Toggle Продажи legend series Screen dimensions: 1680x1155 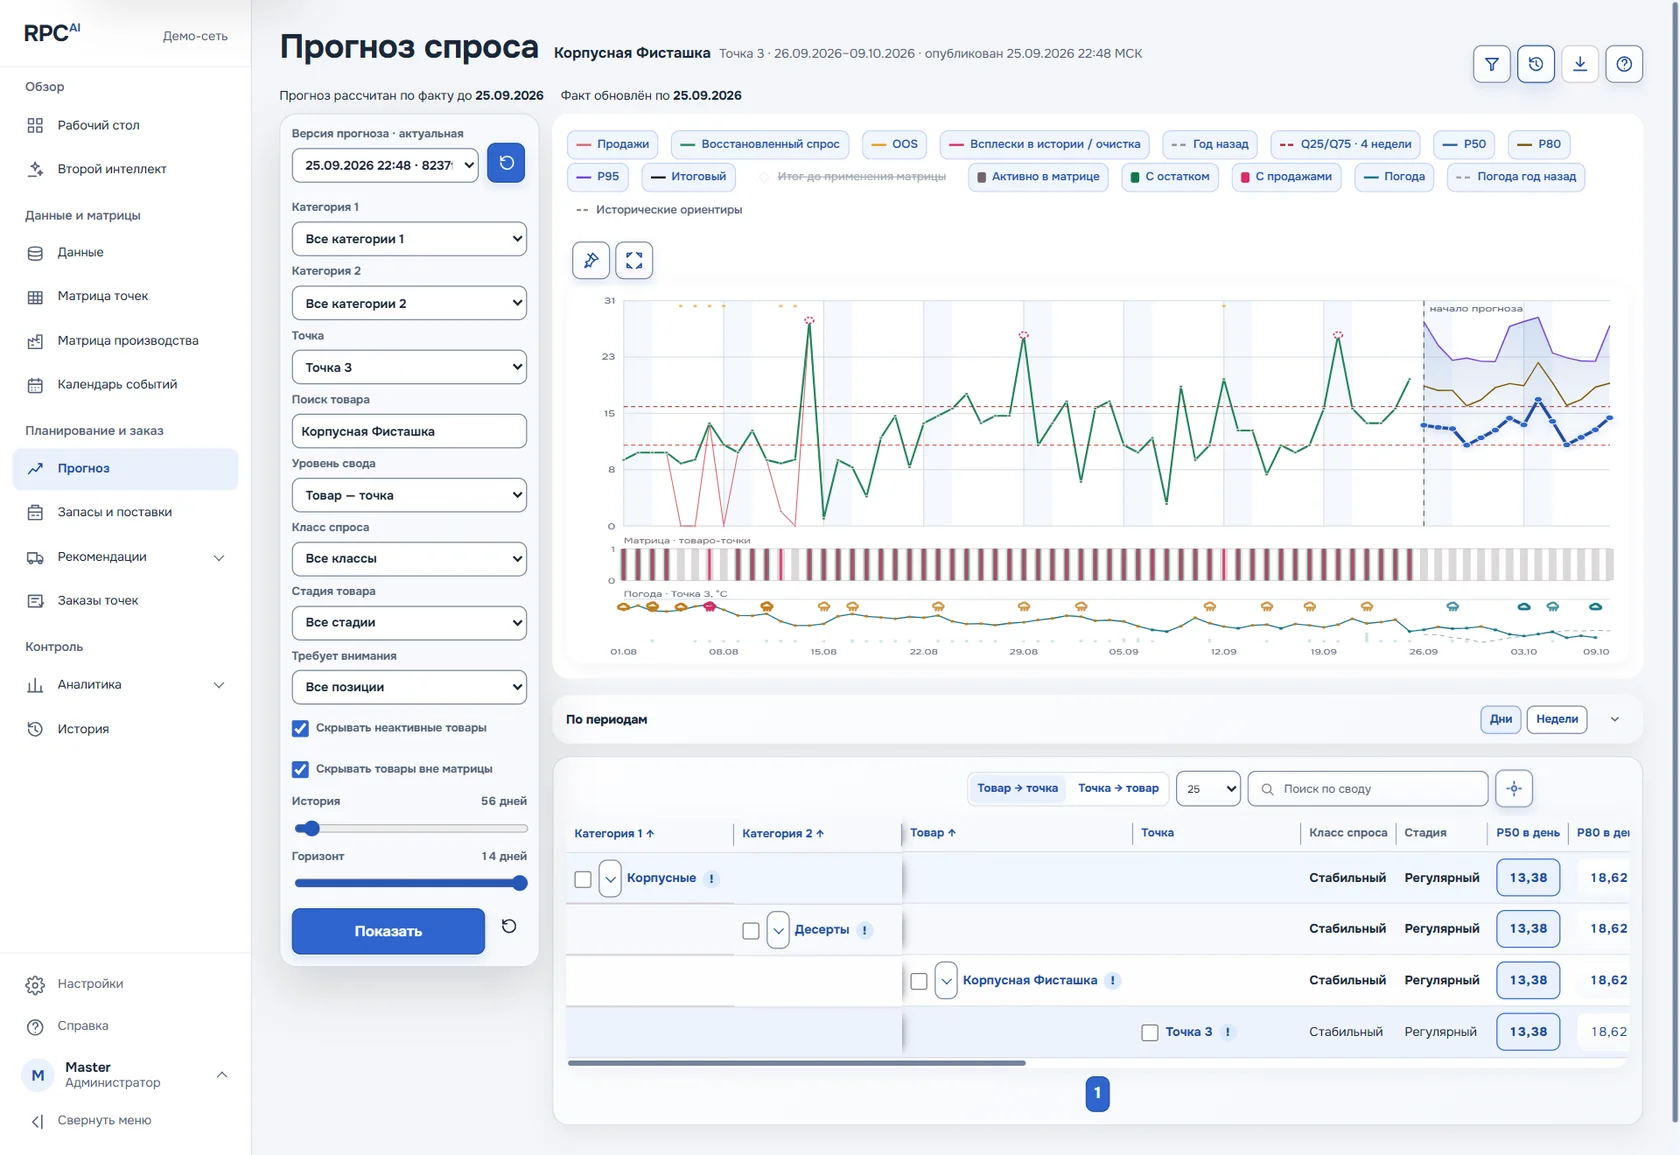coord(613,144)
